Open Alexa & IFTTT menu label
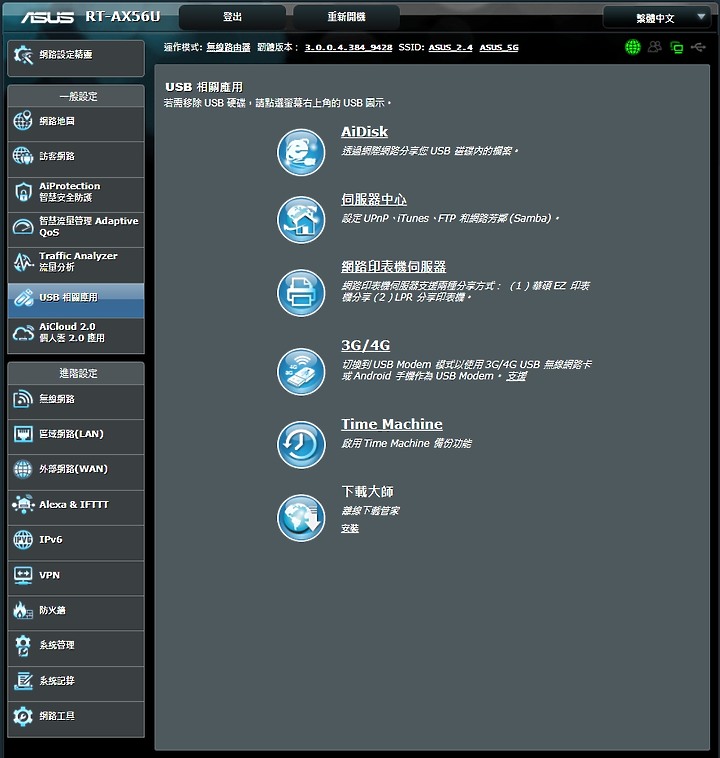The height and width of the screenshot is (758, 720). (73, 504)
